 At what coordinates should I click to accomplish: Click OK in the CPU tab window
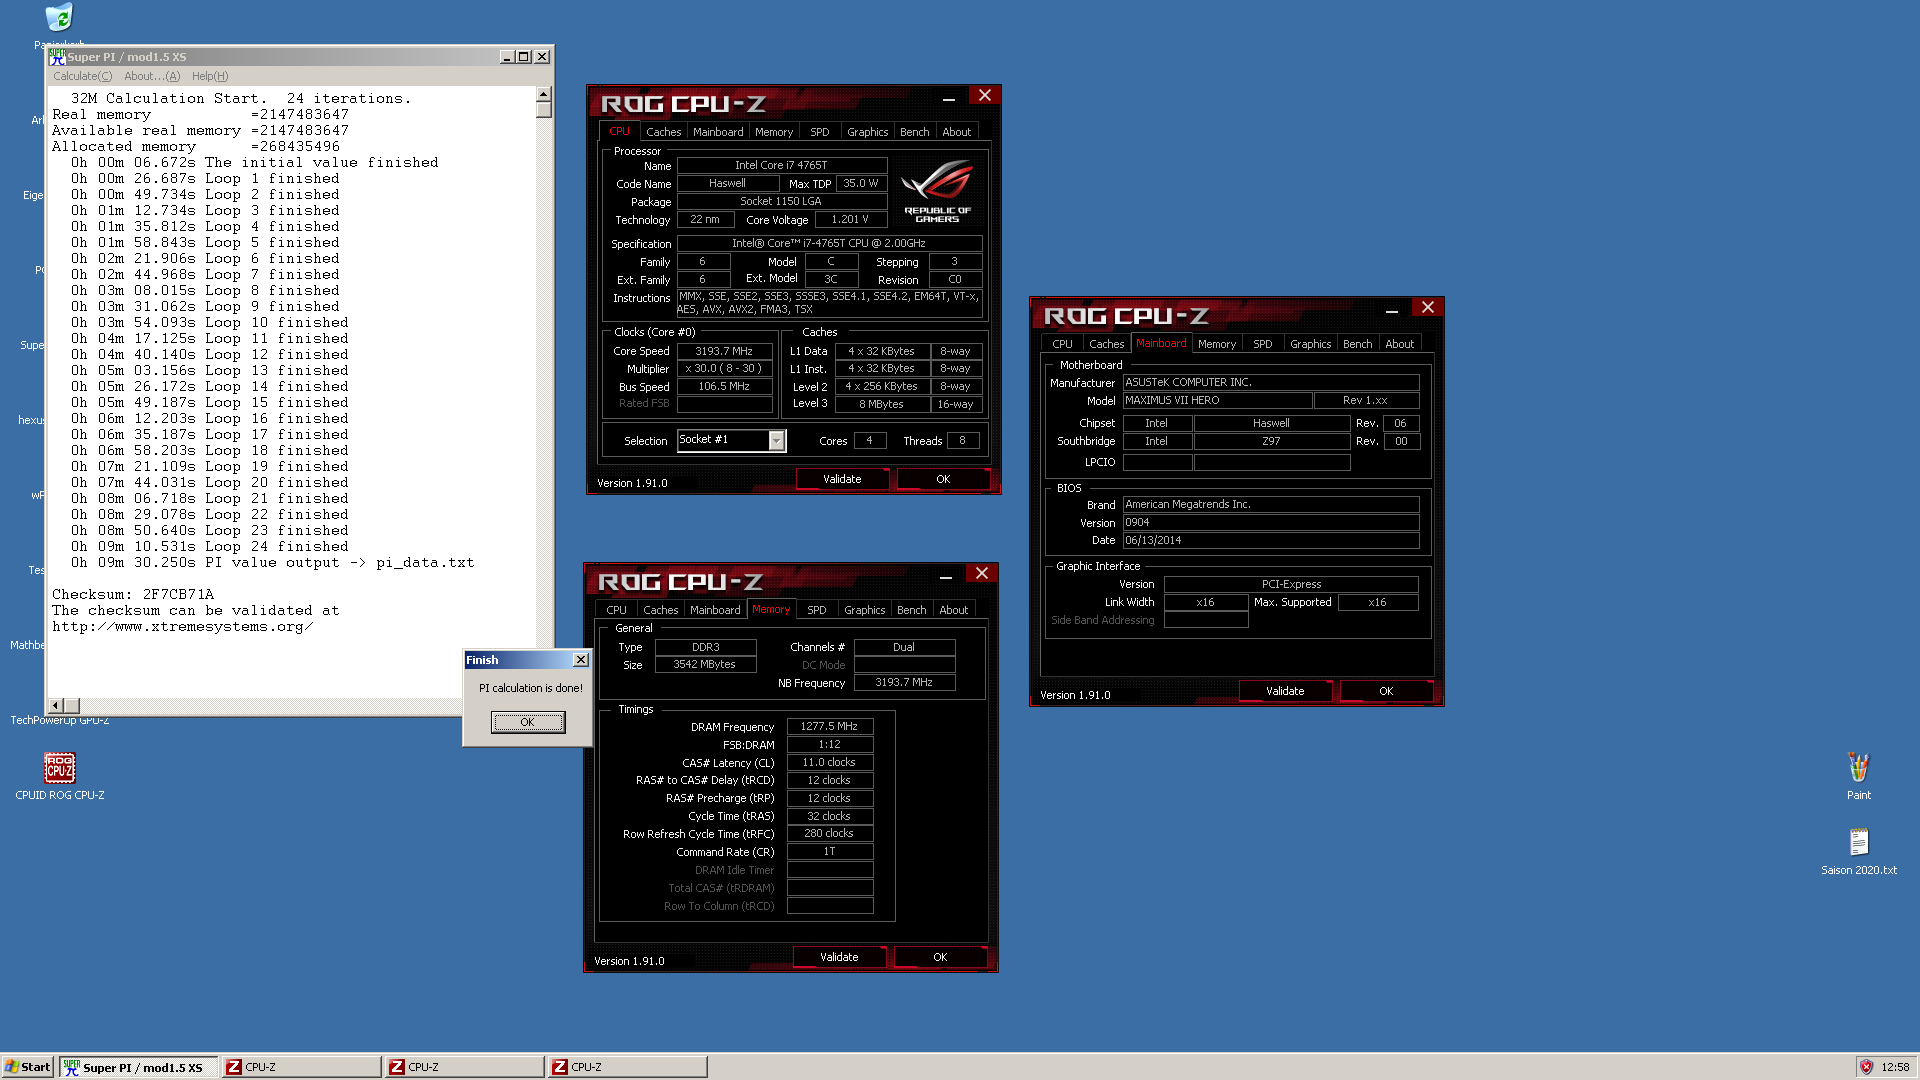point(943,479)
